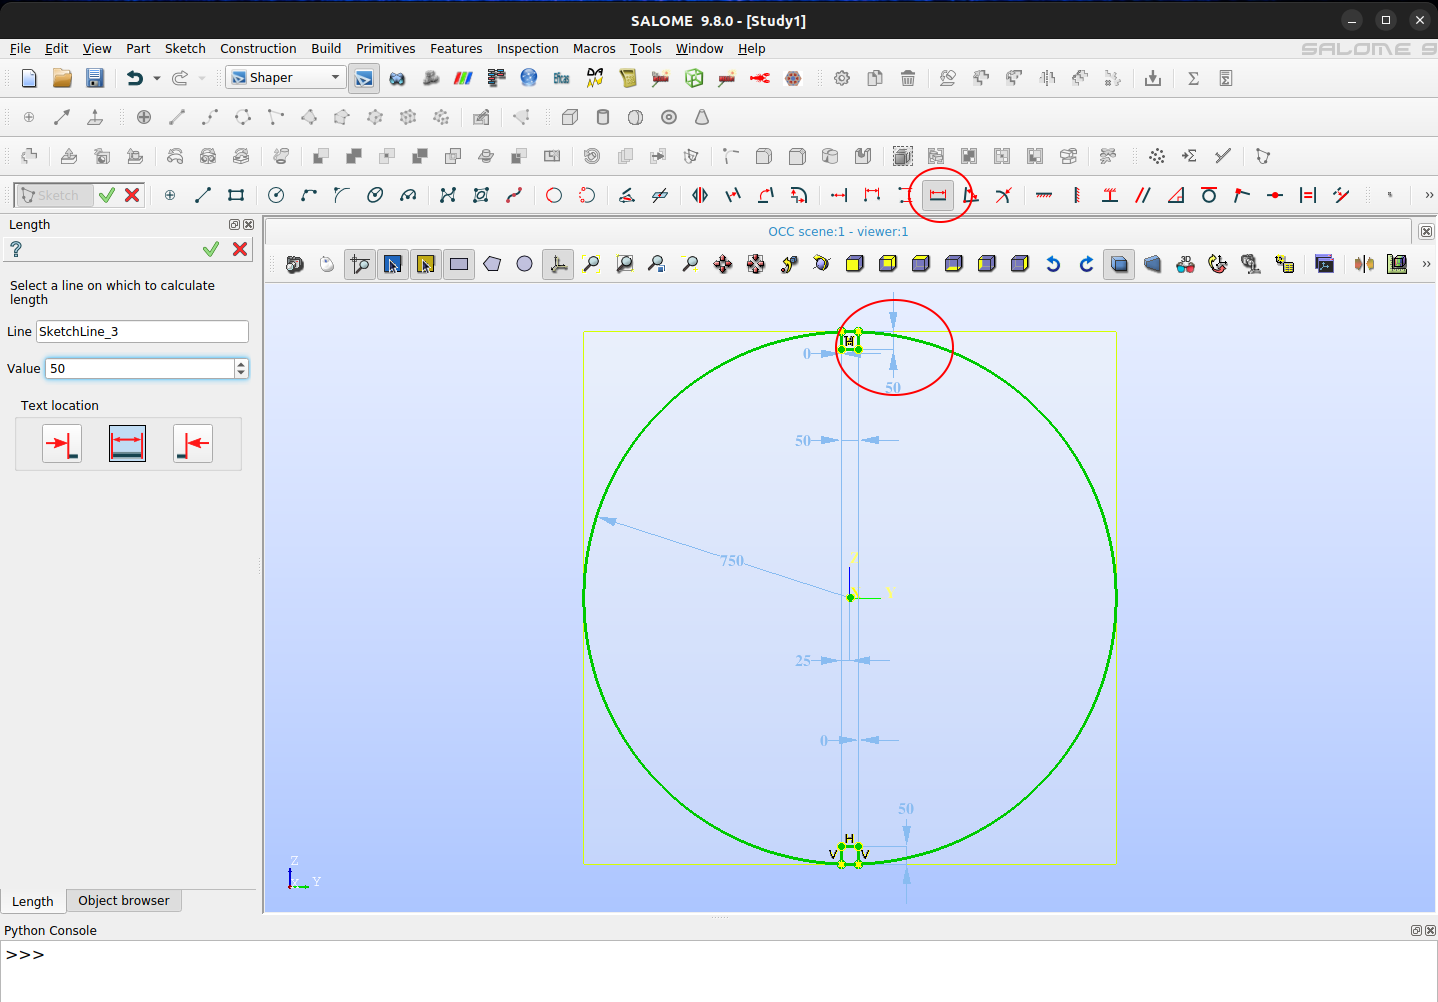Screen dimensions: 1438x1002
Task: Click the viewer Panning icon
Action: (723, 264)
